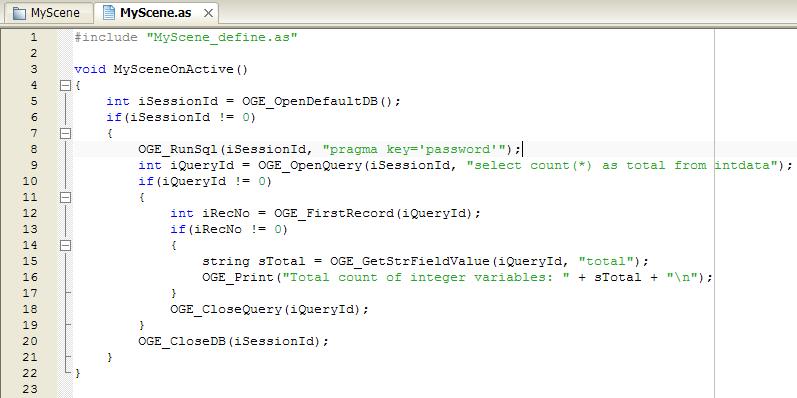Click on the MySceneOnActive function name

pos(173,69)
